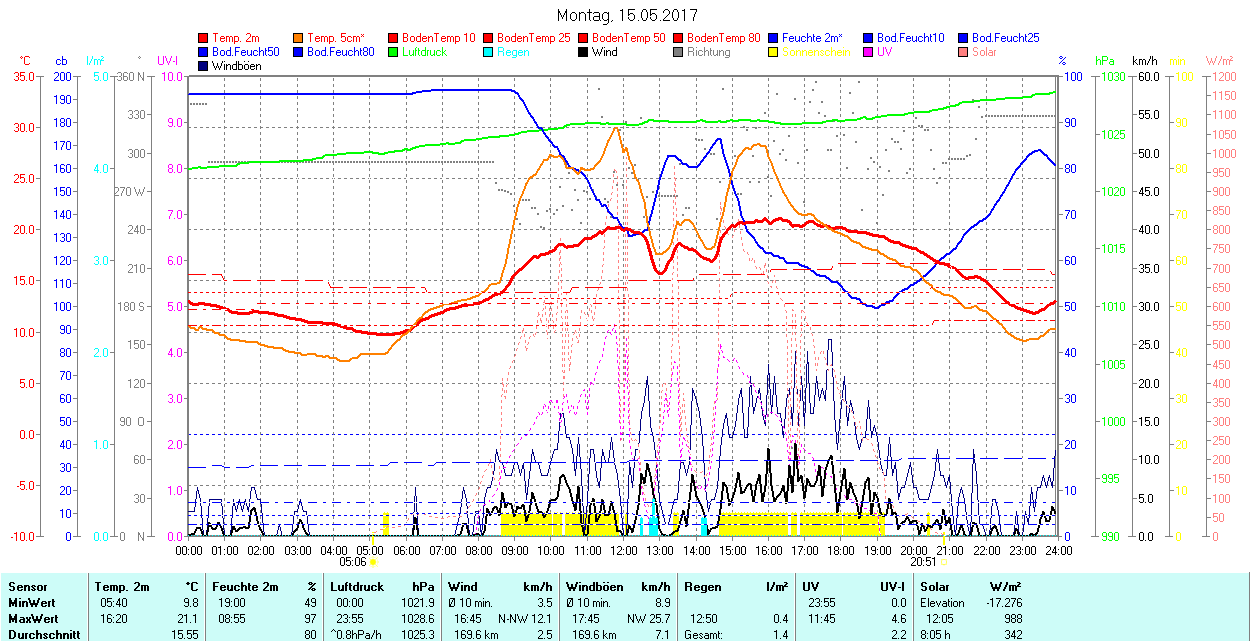
Task: Click the magenta UV legend swatch
Action: point(869,52)
